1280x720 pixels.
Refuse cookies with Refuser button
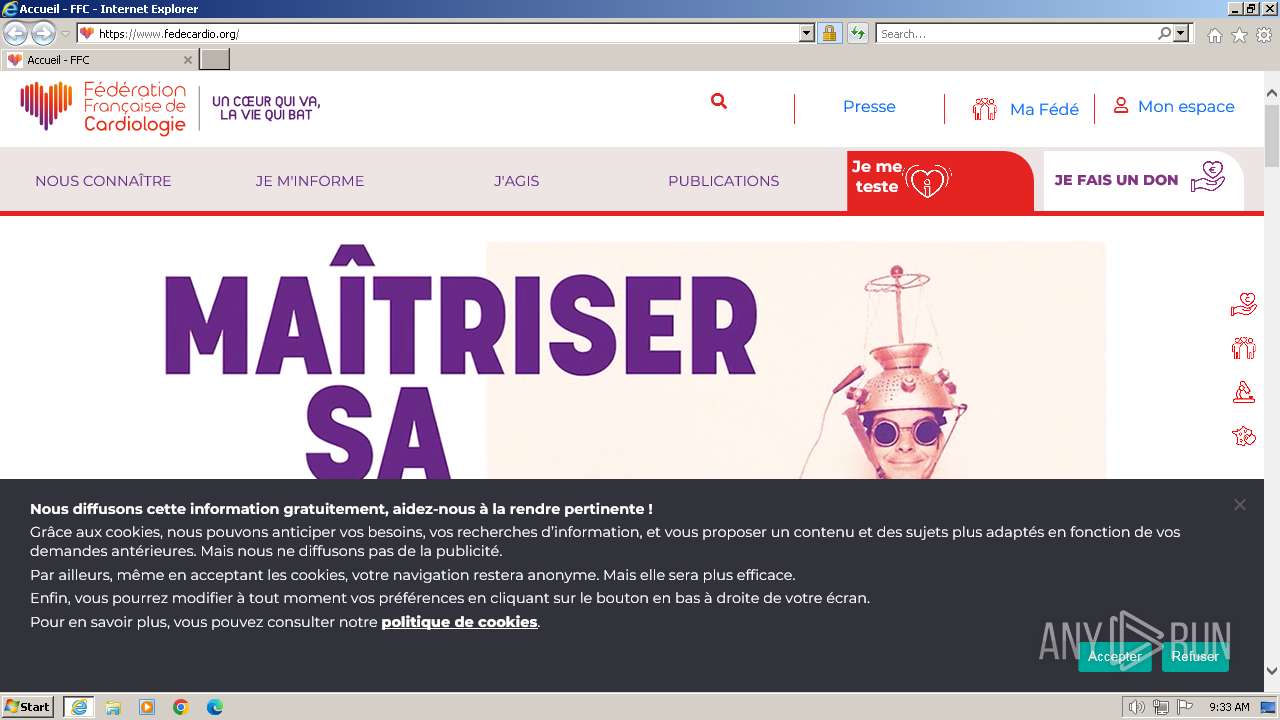1195,656
